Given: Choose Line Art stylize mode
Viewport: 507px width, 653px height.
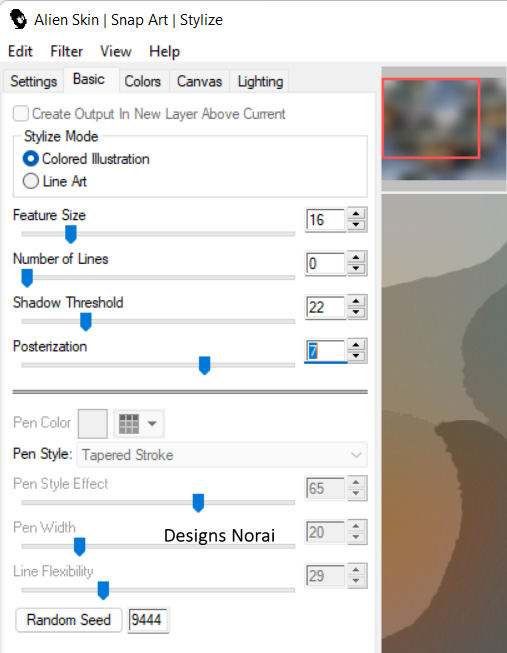Looking at the screenshot, I should point(30,181).
